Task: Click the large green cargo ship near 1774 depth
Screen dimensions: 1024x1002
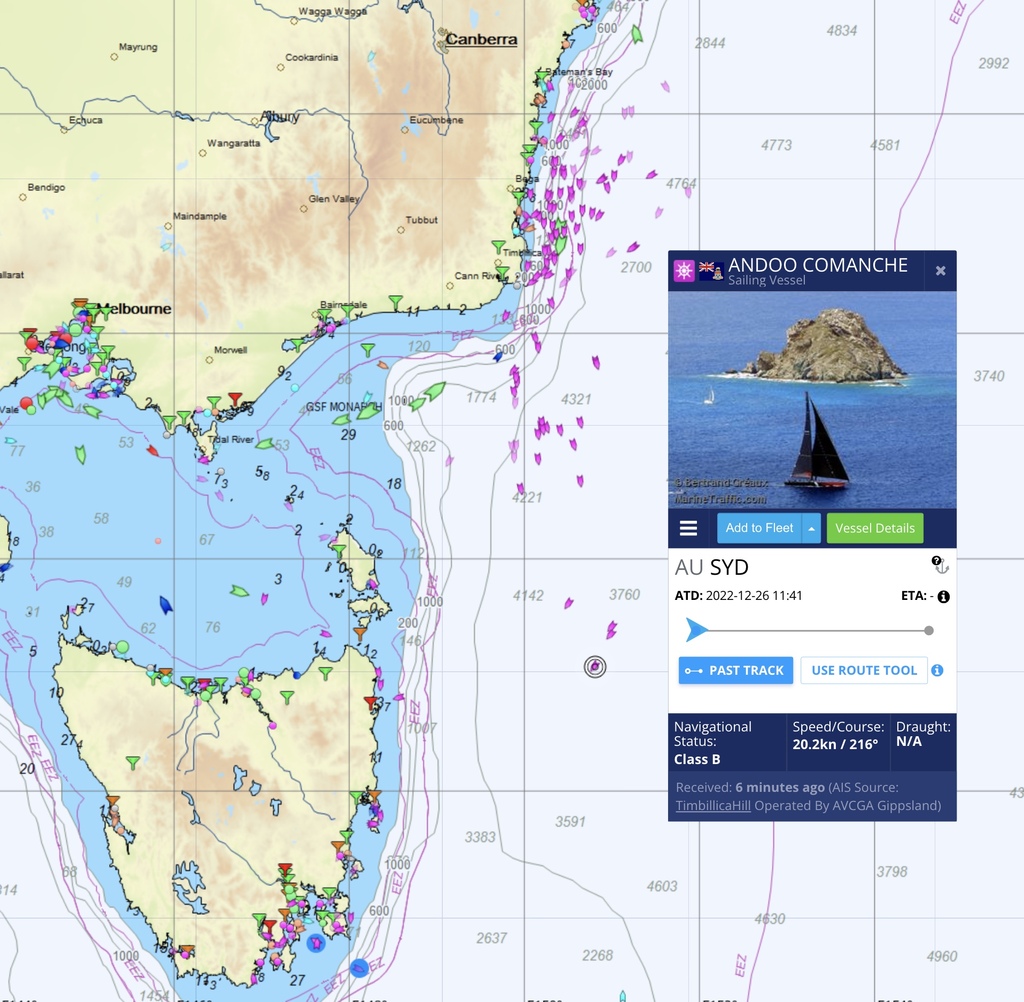Action: [x=434, y=391]
